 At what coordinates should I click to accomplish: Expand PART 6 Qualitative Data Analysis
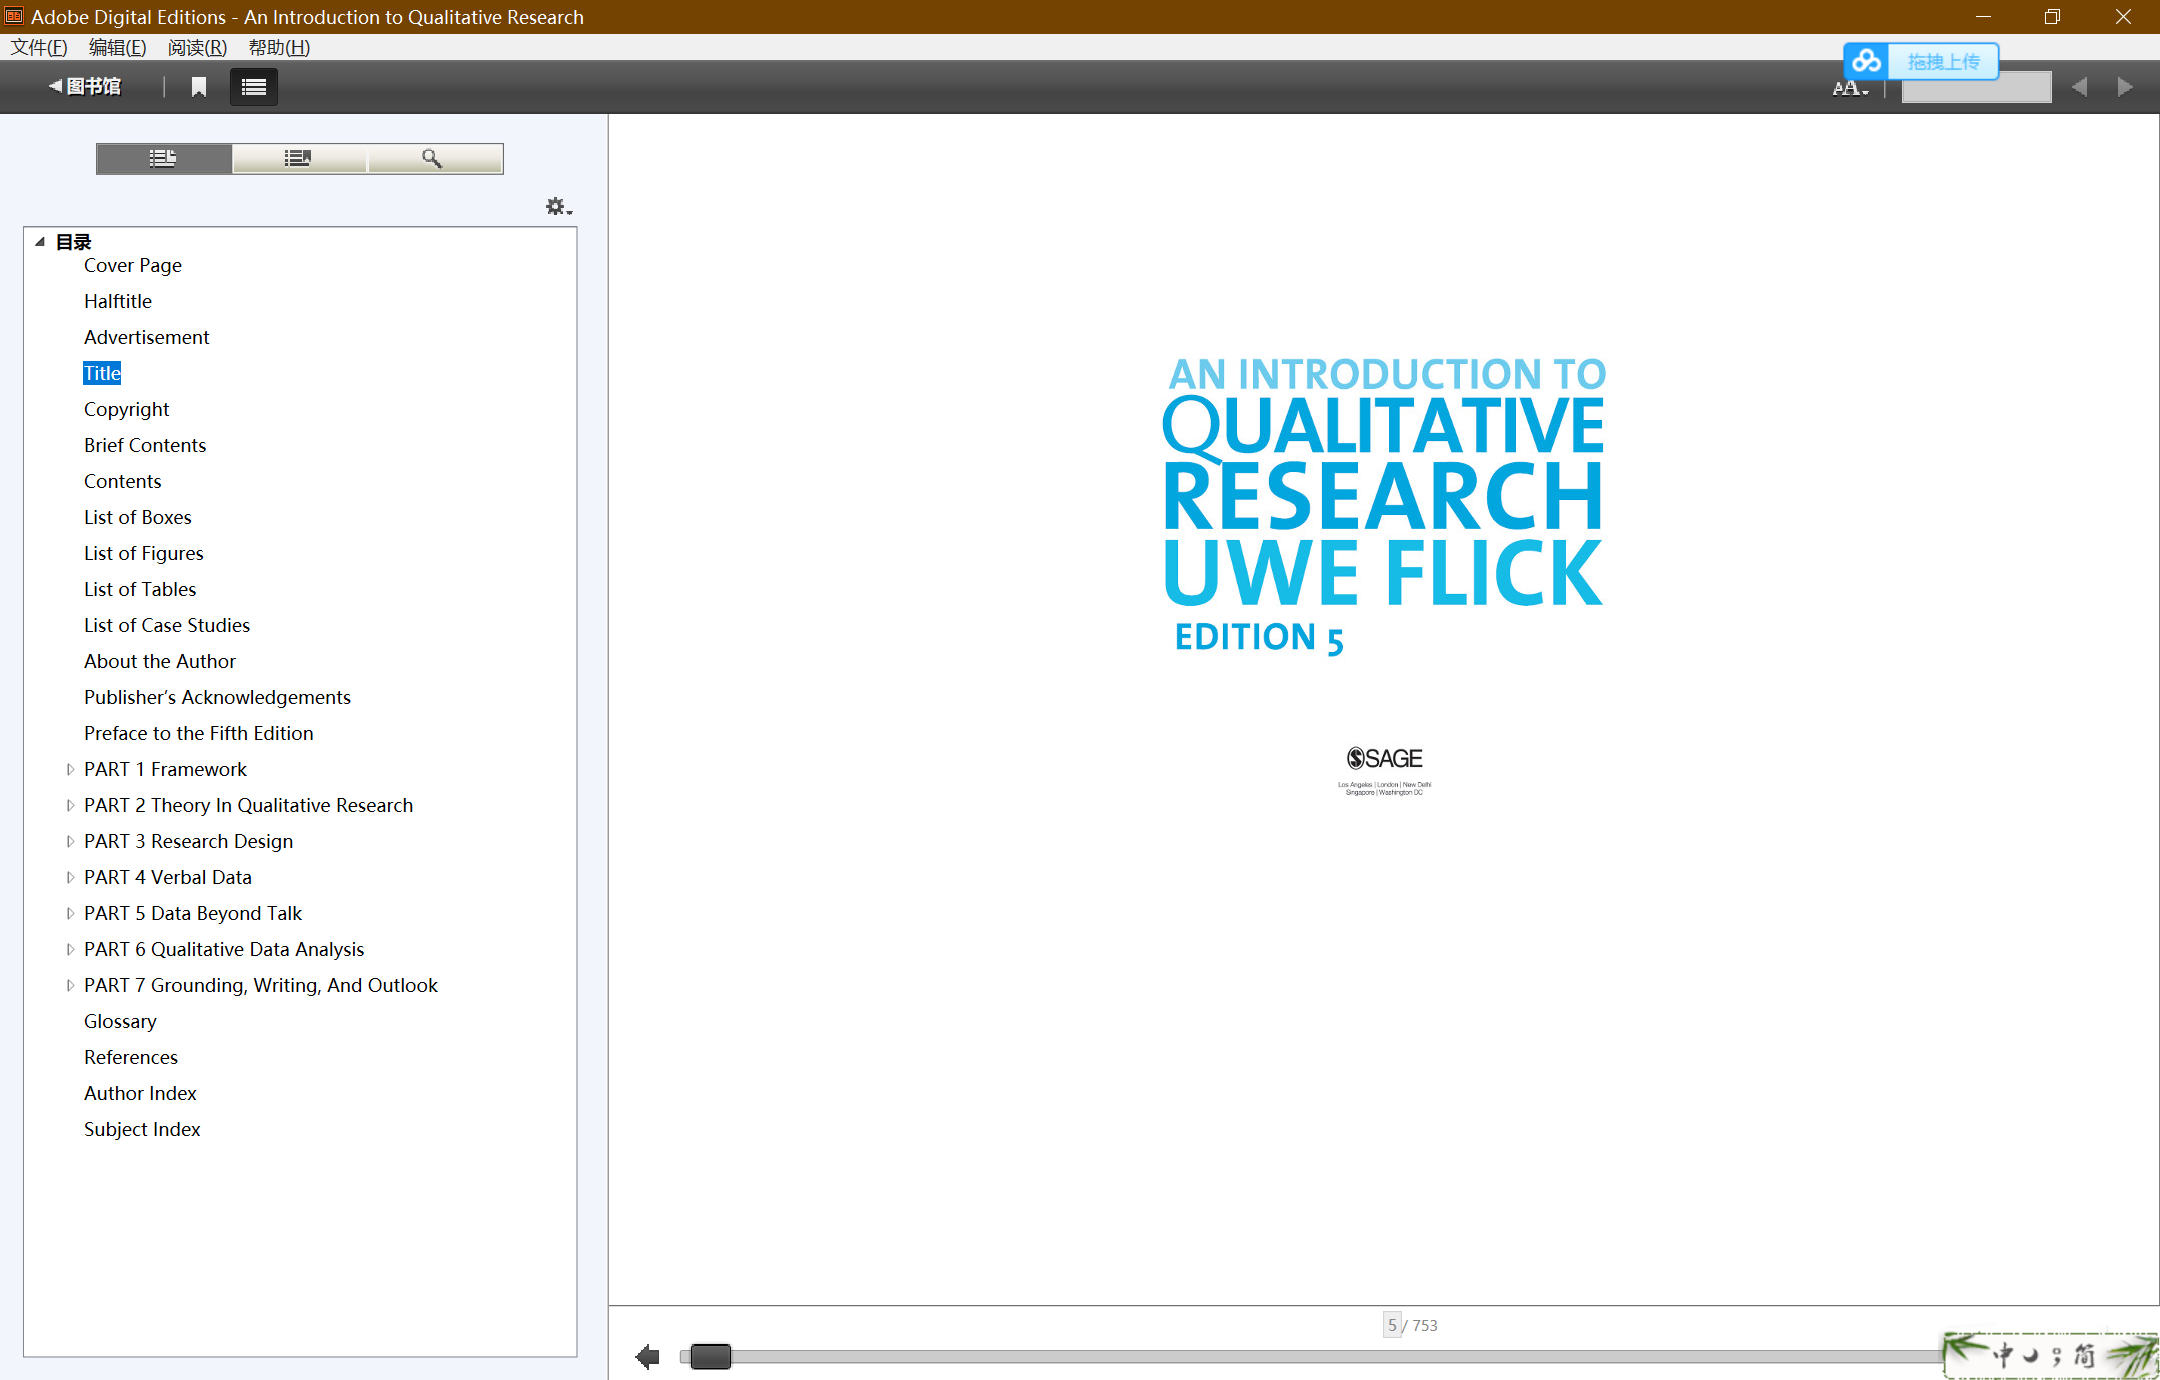[x=70, y=949]
